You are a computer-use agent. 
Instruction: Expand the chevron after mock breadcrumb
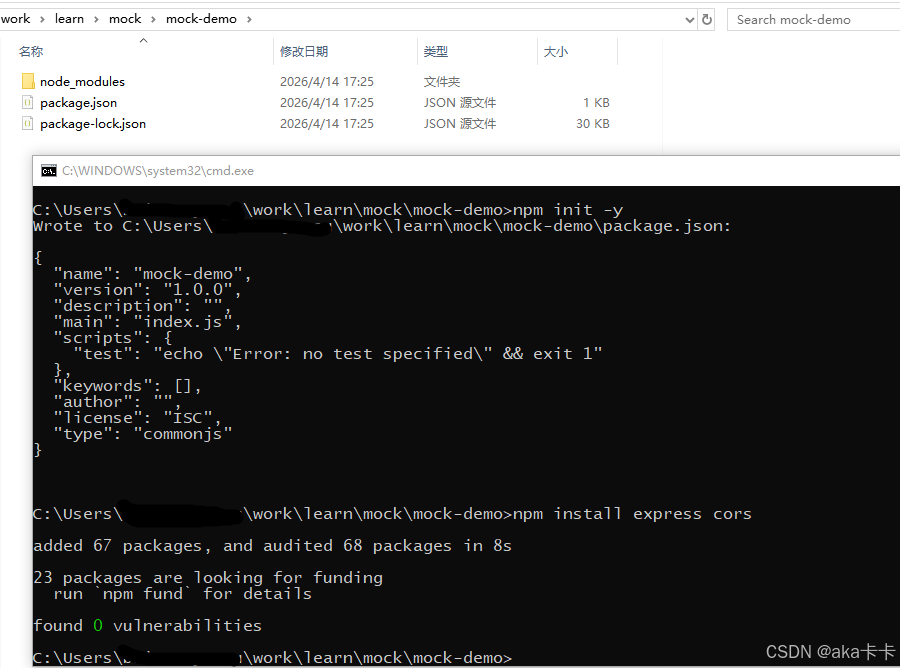pos(153,20)
